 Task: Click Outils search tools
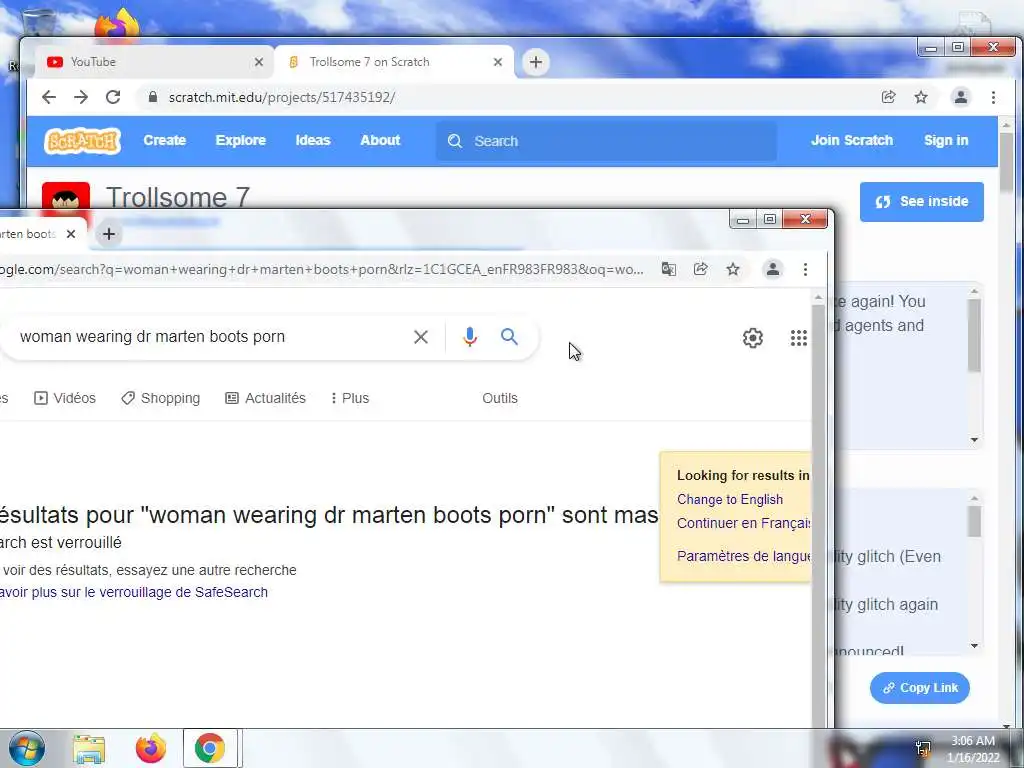click(500, 398)
